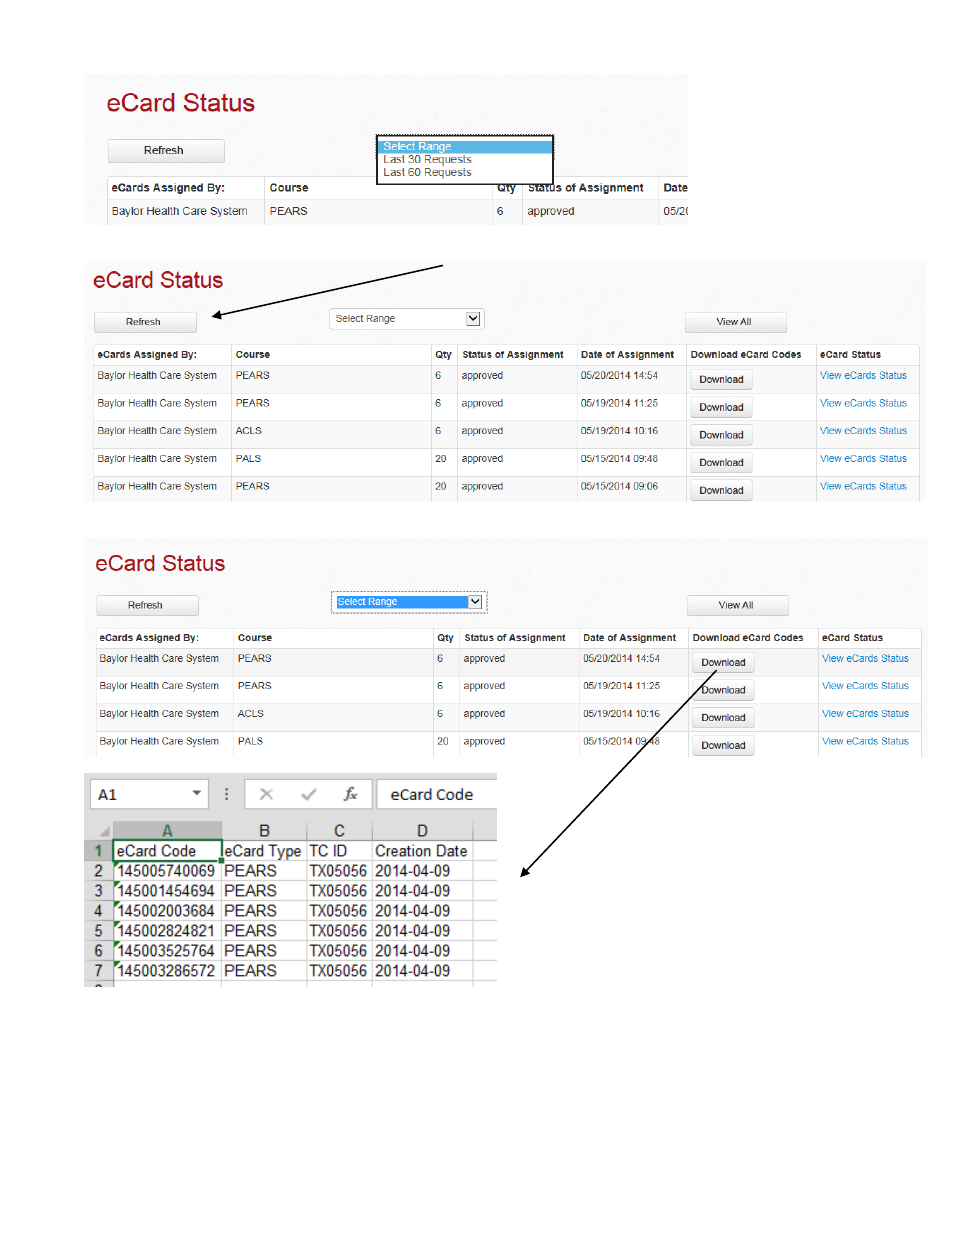Click the select-all corner triangle in spreadsheet
The height and width of the screenshot is (1235, 954).
104,831
